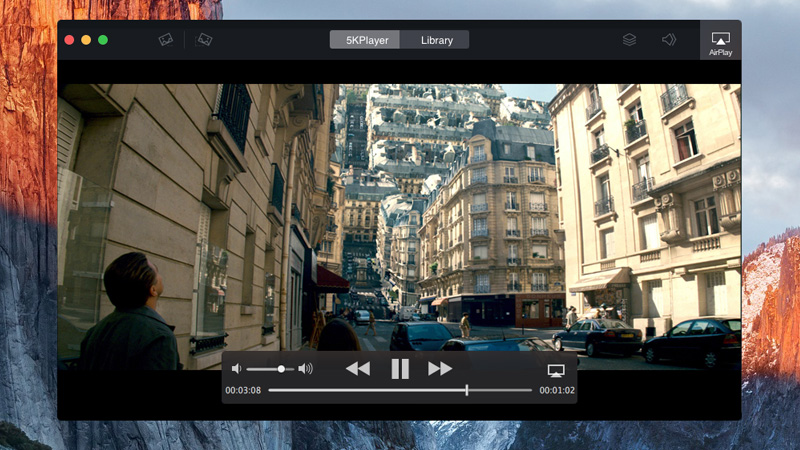Switch to the Library tab
The height and width of the screenshot is (450, 800).
[434, 40]
